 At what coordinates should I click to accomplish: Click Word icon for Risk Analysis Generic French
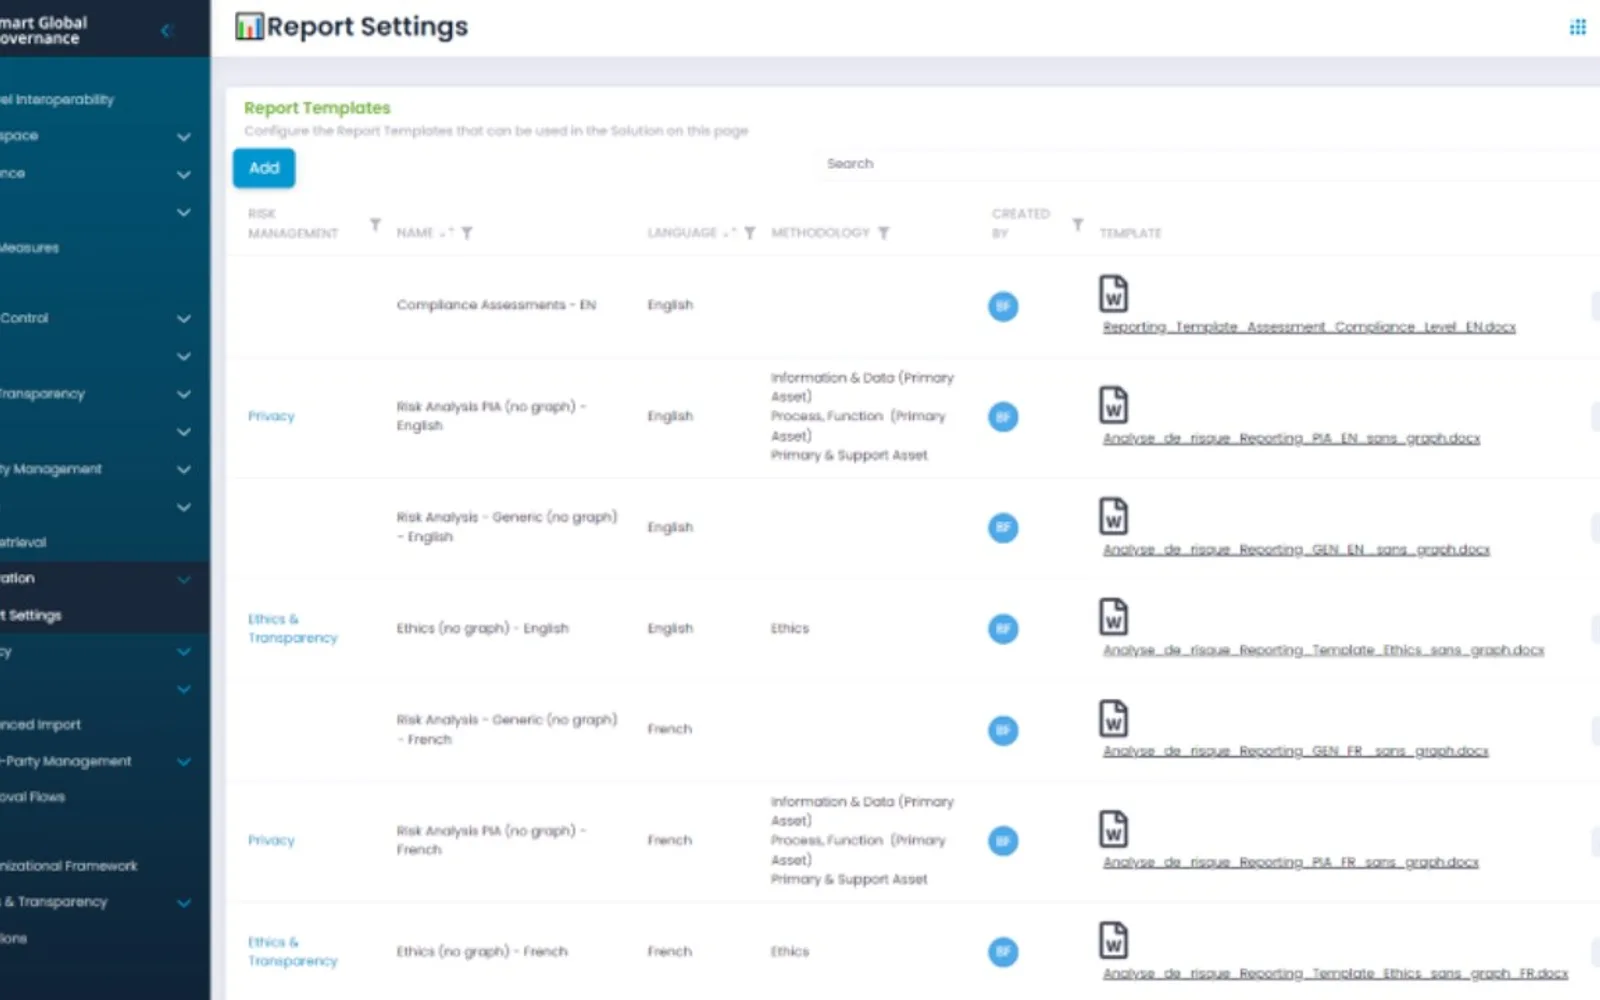pyautogui.click(x=1113, y=718)
